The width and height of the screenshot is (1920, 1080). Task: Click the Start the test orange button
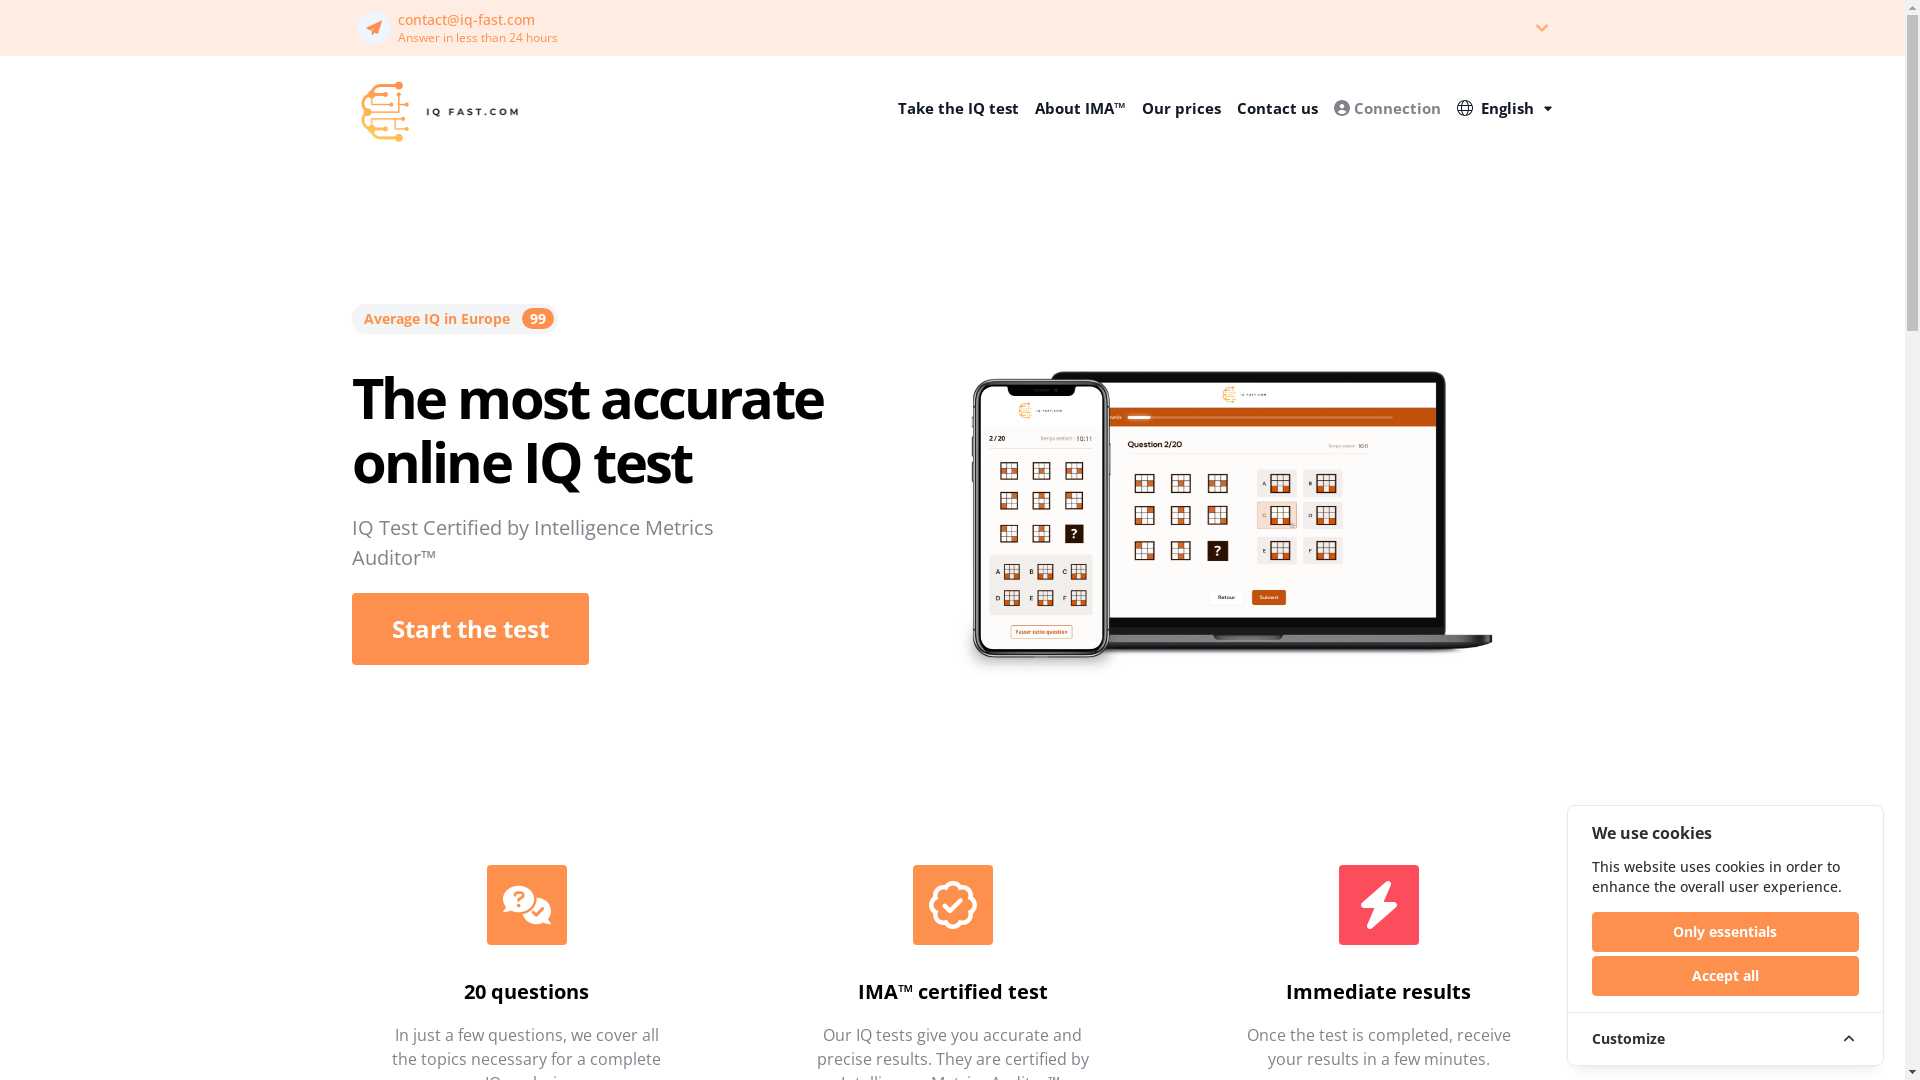point(469,629)
